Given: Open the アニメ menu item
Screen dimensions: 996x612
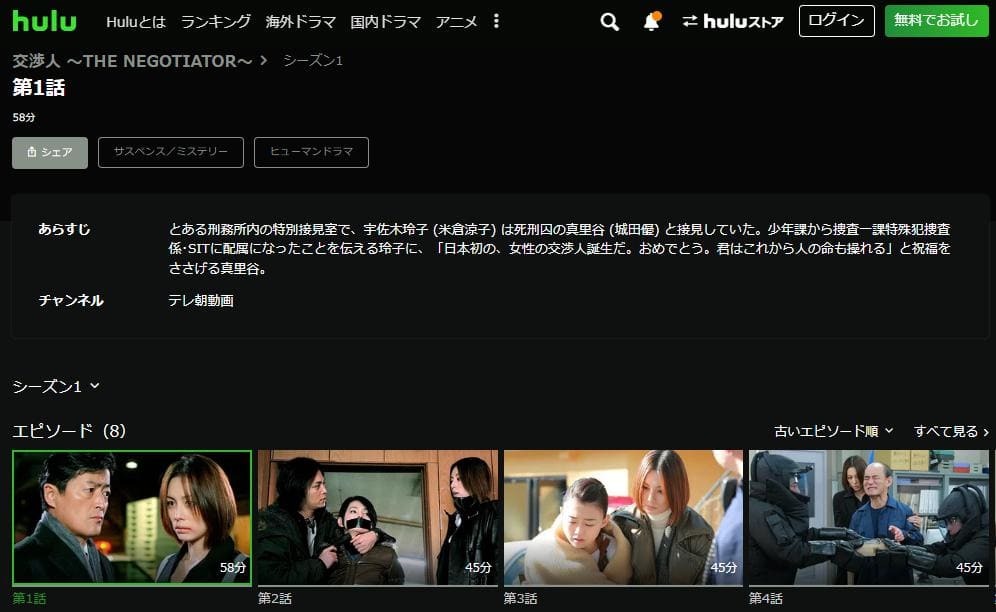Looking at the screenshot, I should point(456,22).
